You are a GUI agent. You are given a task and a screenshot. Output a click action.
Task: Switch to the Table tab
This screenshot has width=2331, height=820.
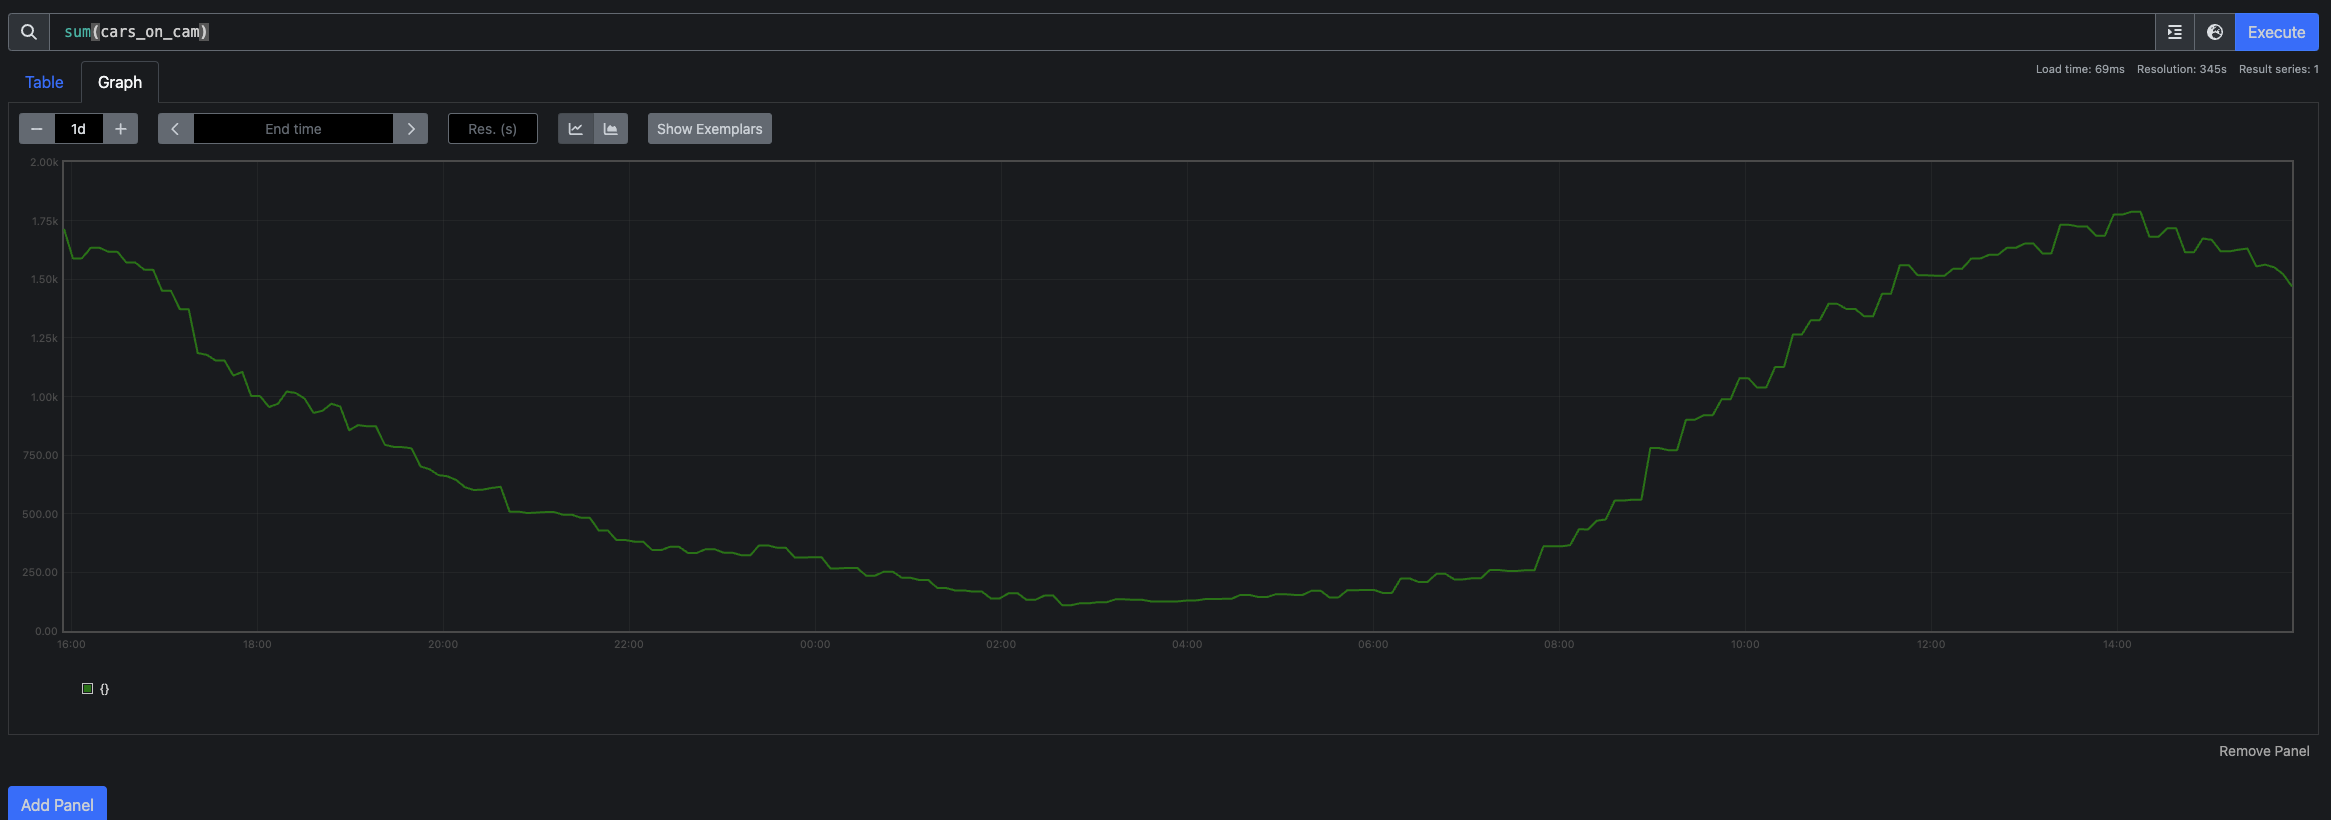pyautogui.click(x=44, y=82)
